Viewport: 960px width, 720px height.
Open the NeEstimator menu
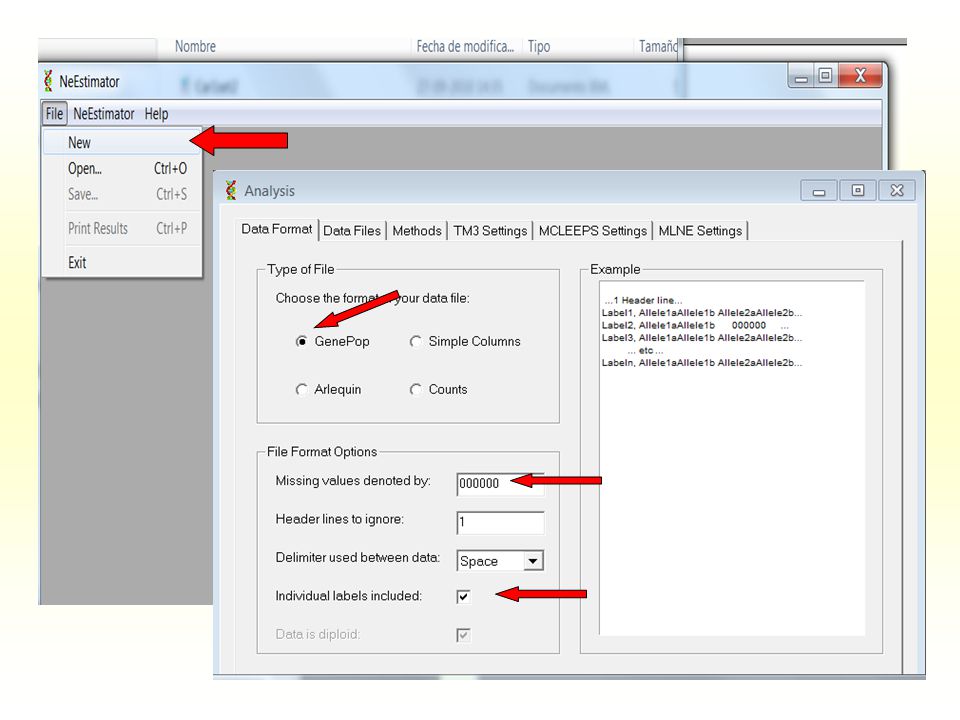pyautogui.click(x=103, y=114)
